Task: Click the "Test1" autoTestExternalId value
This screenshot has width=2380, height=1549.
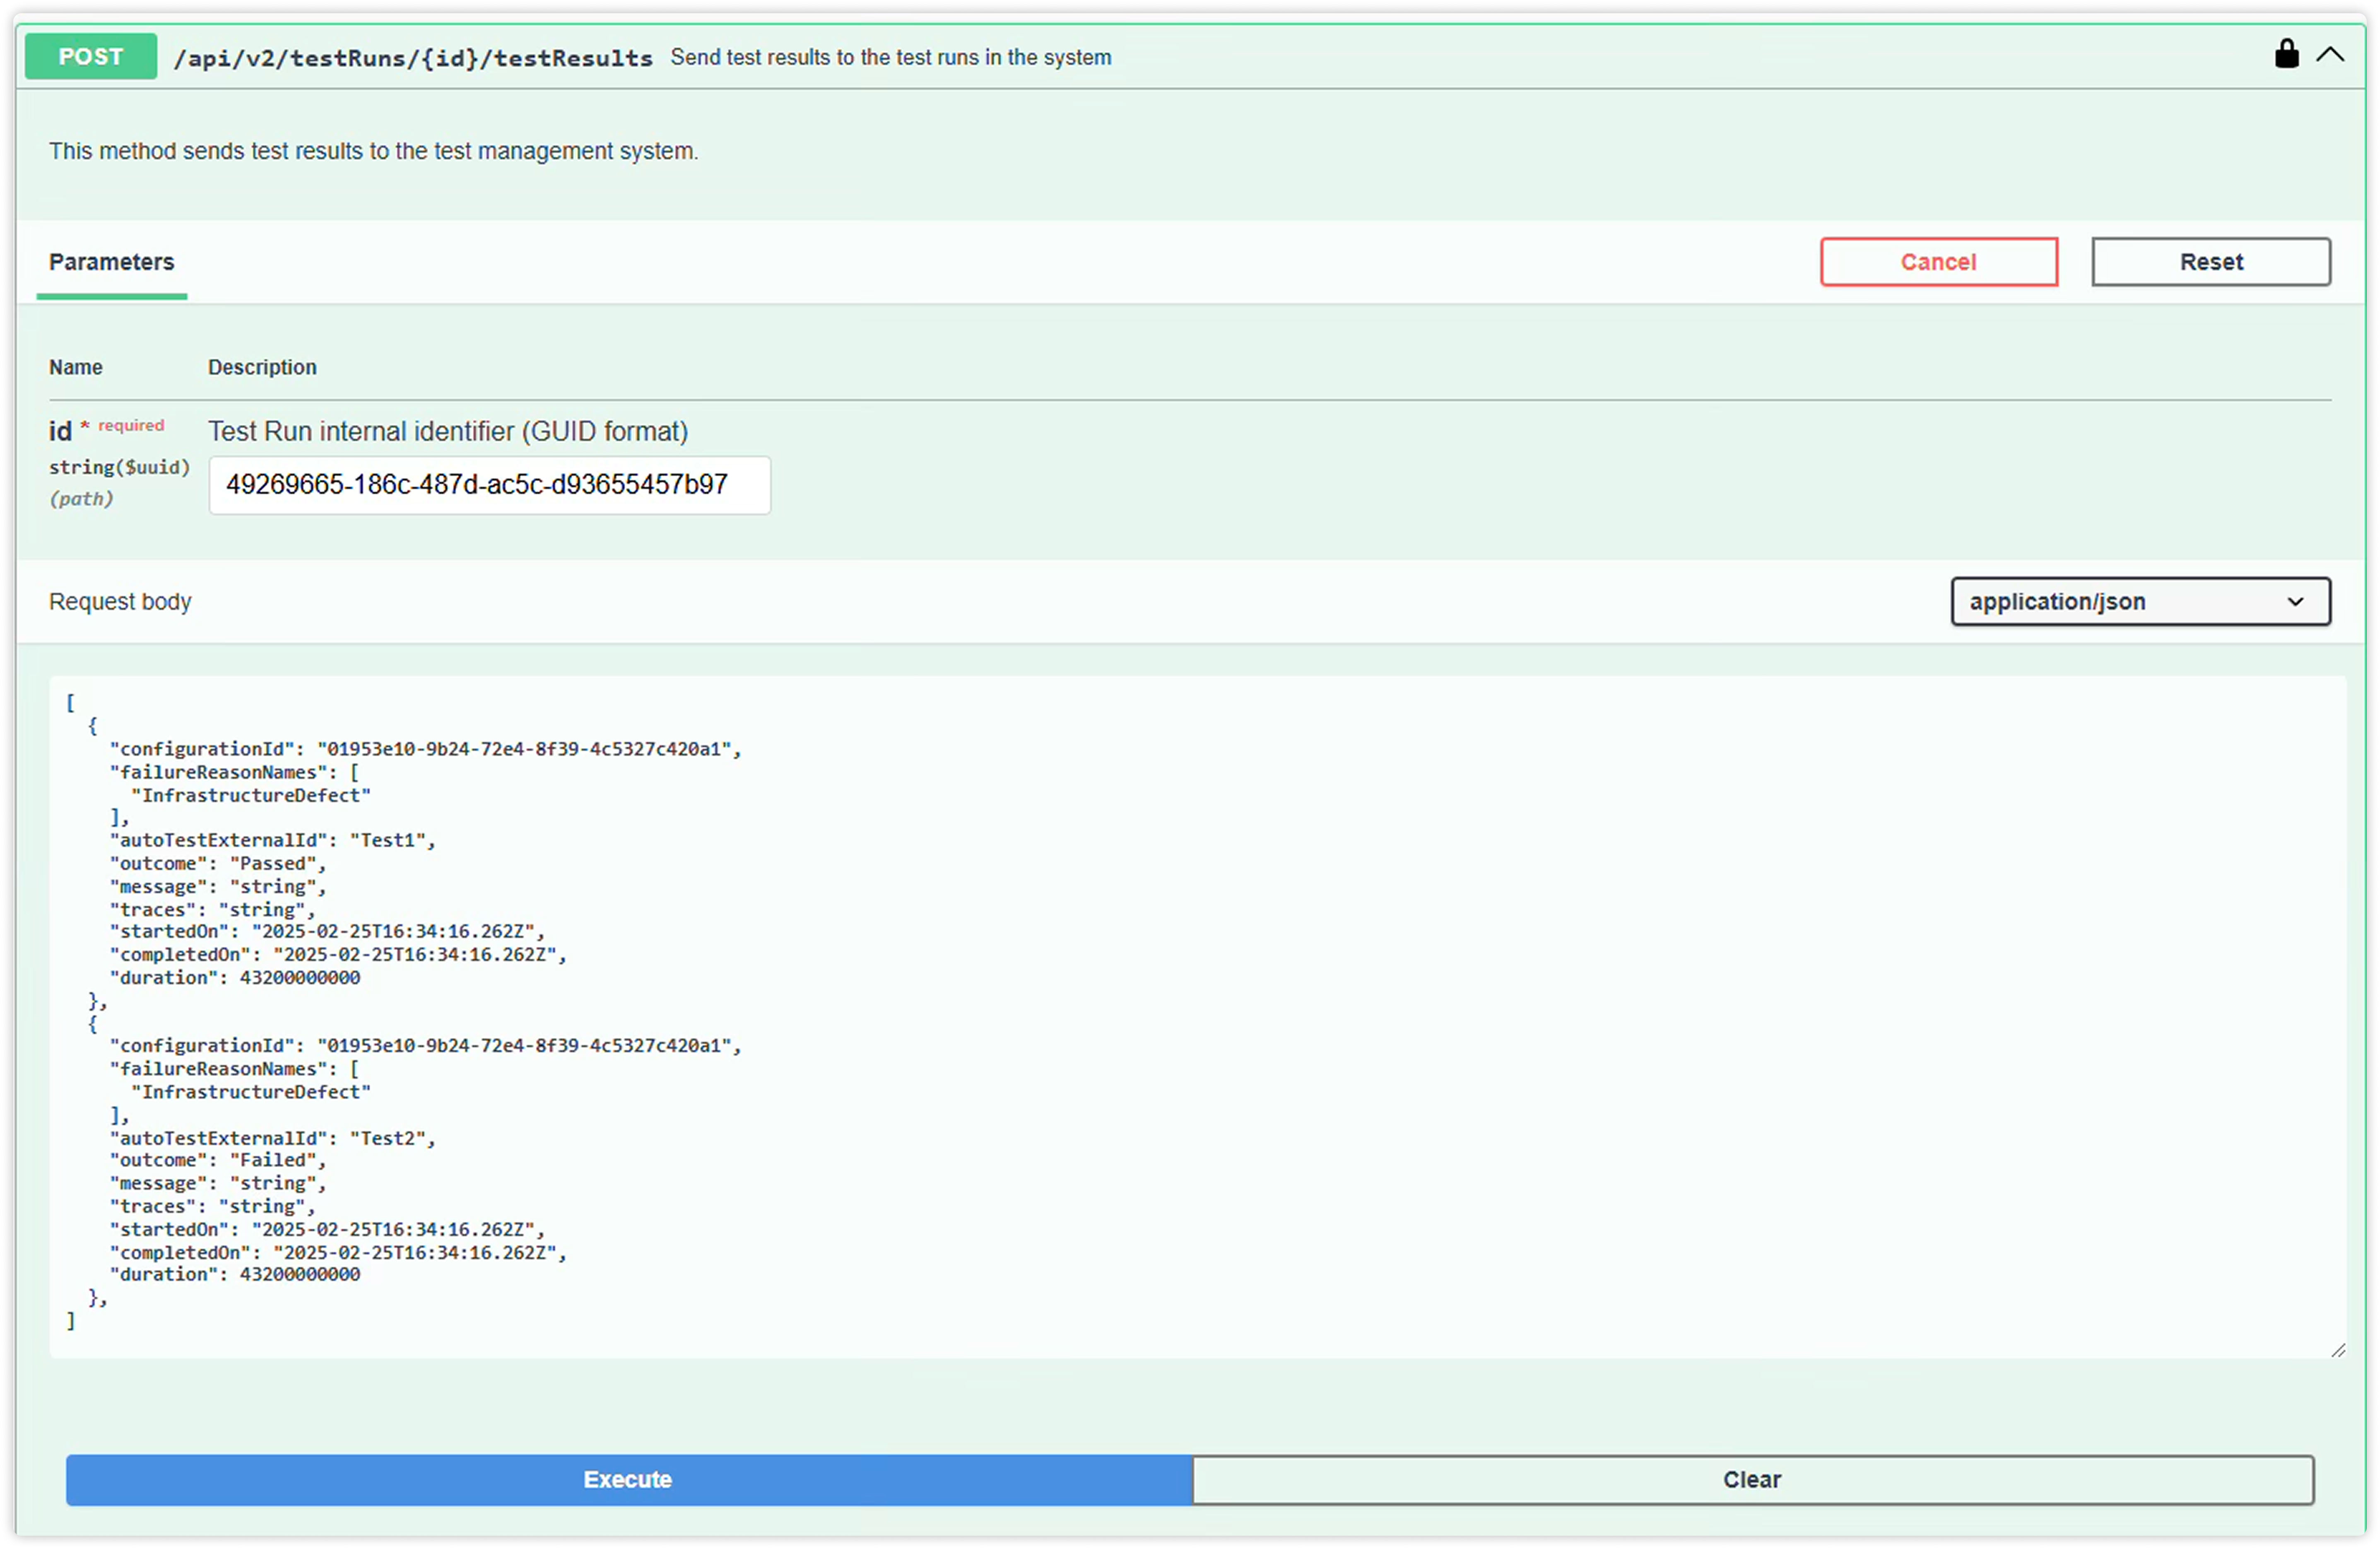Action: [388, 841]
